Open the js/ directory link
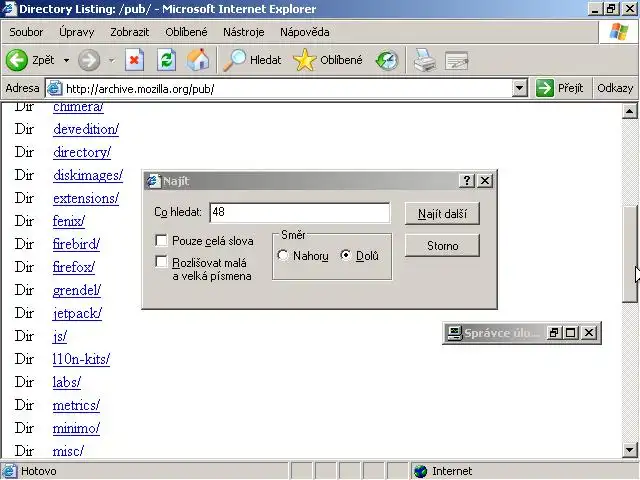Image resolution: width=640 pixels, height=480 pixels. click(60, 336)
